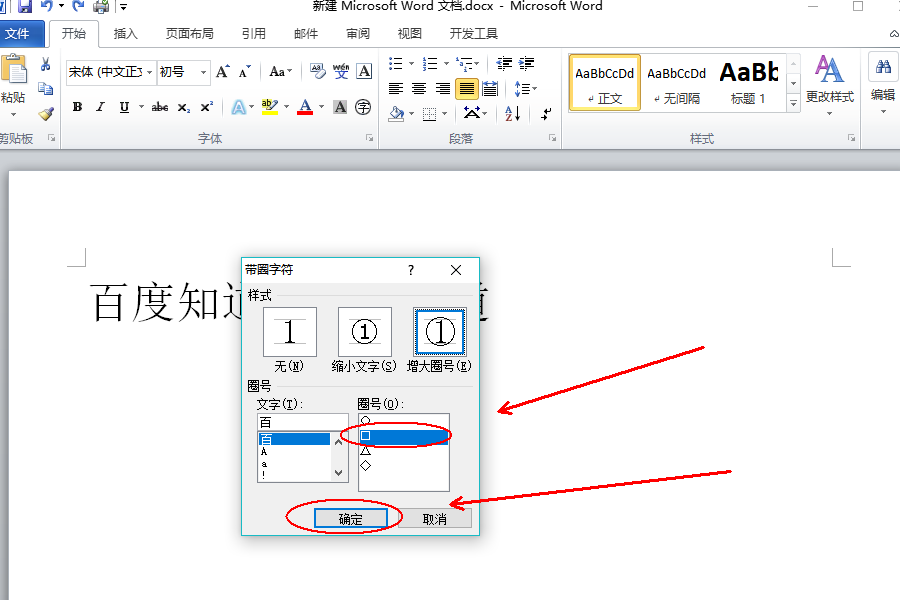Toggle the Justify alignment button
Screen dimensions: 900x600
[467, 89]
